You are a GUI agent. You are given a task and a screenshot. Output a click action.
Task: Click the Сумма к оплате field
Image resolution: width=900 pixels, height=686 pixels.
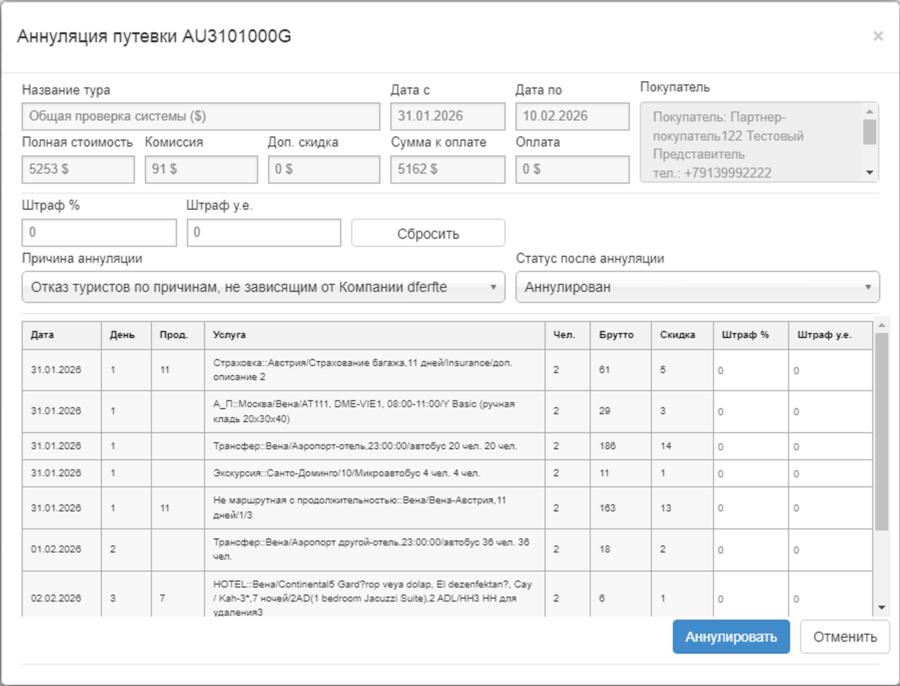447,170
